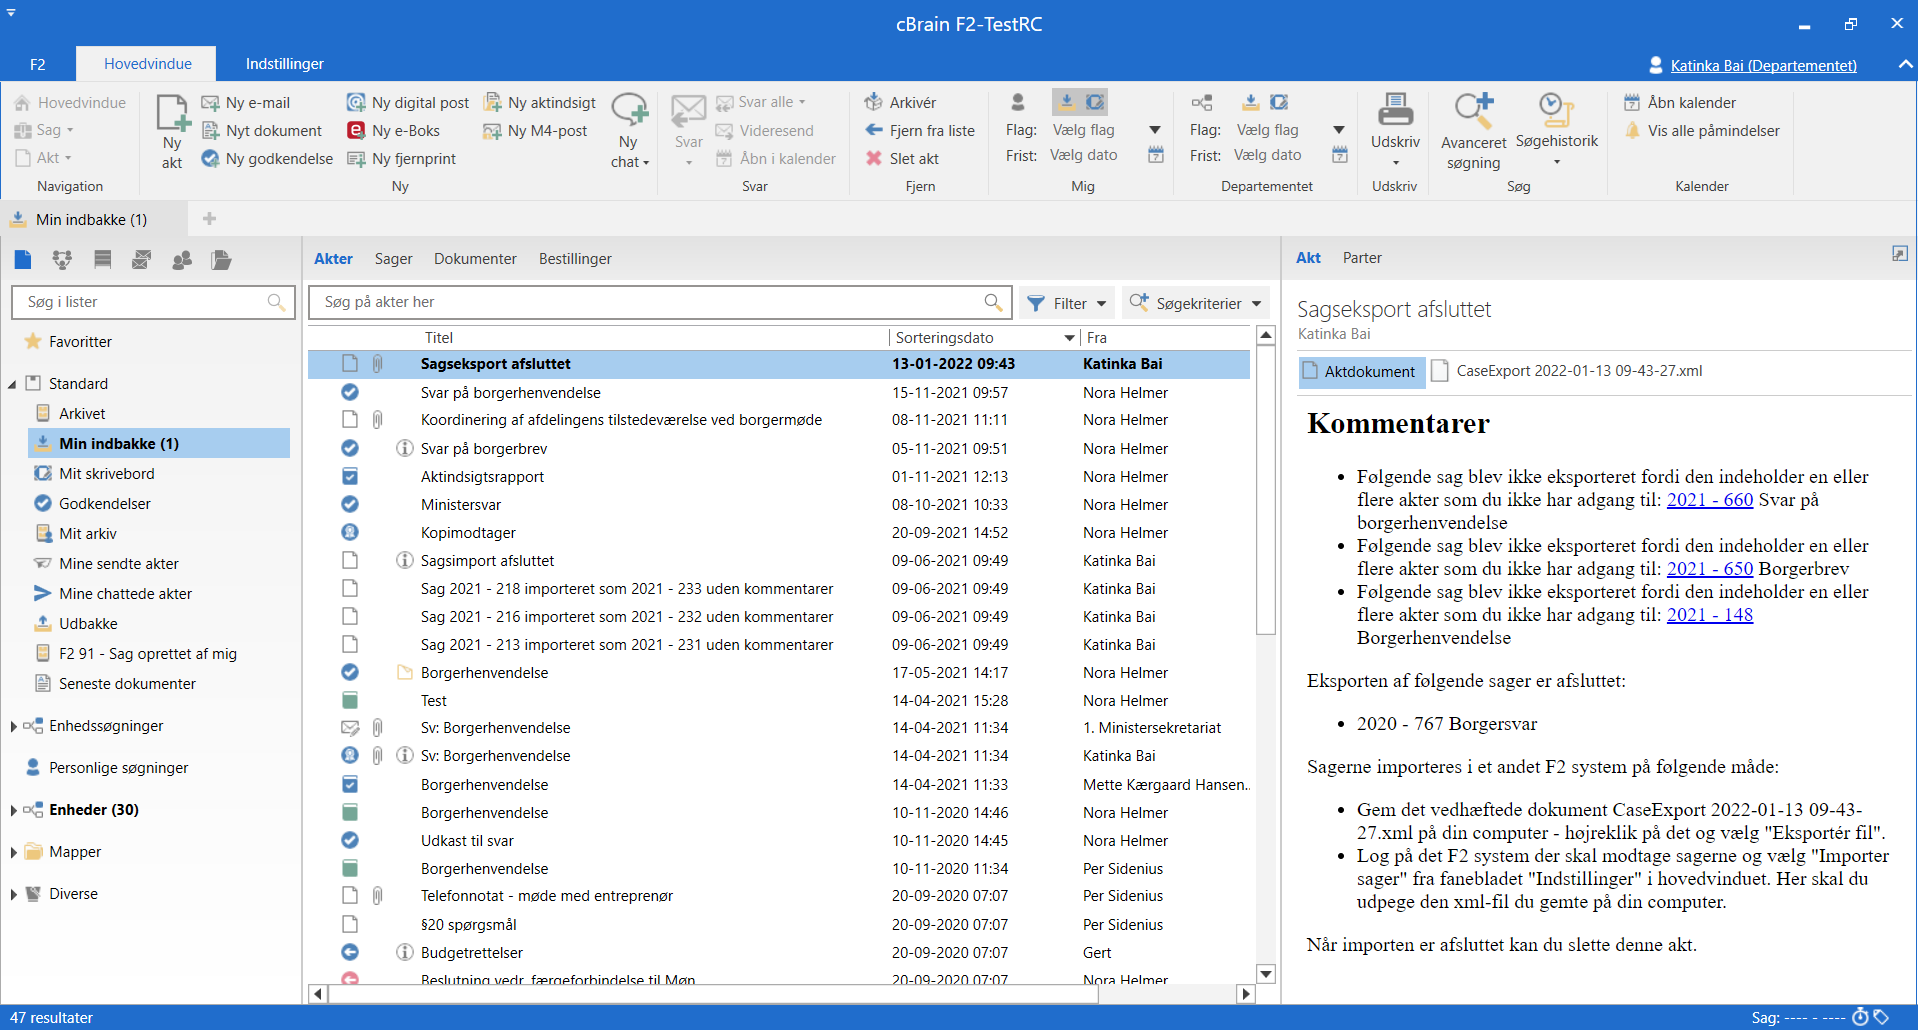Create a new akt with Ny akt
This screenshot has height=1030, width=1918.
pos(172,131)
